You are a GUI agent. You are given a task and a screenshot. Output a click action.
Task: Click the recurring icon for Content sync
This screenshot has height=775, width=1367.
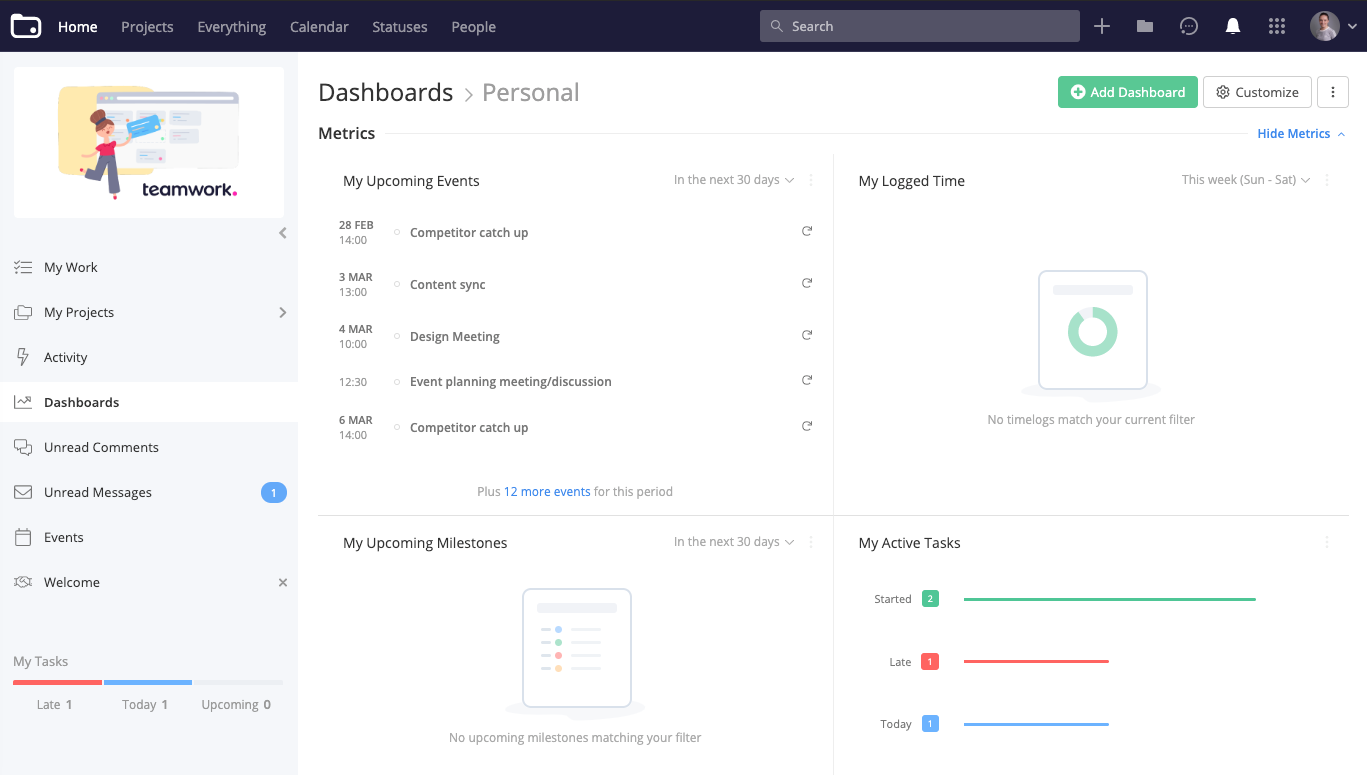coord(807,283)
